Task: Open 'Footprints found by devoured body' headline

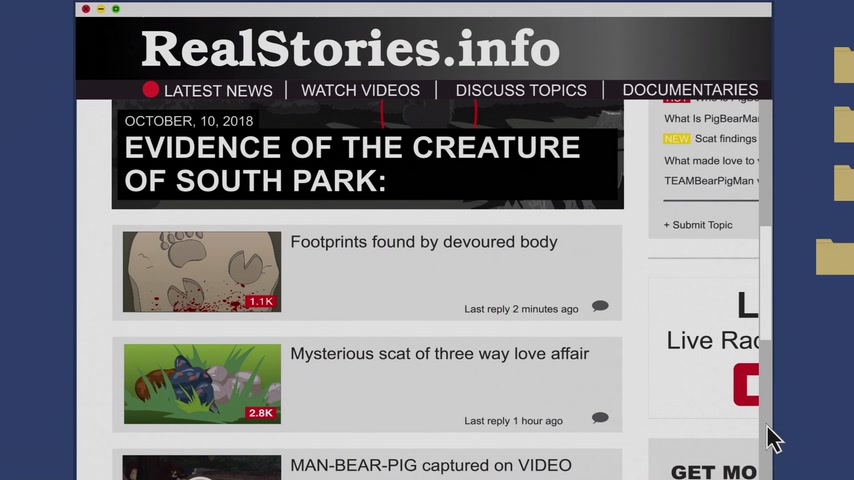Action: click(424, 242)
